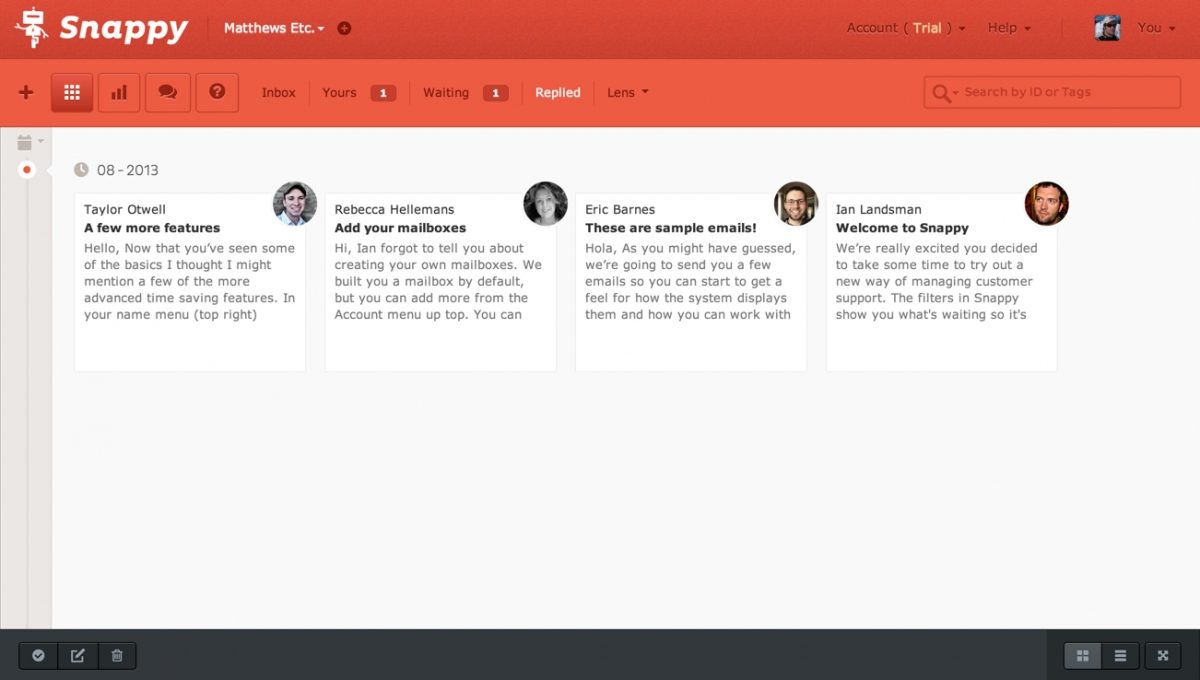Click the calendar icon in the timeline
The width and height of the screenshot is (1200, 680).
pyautogui.click(x=25, y=142)
